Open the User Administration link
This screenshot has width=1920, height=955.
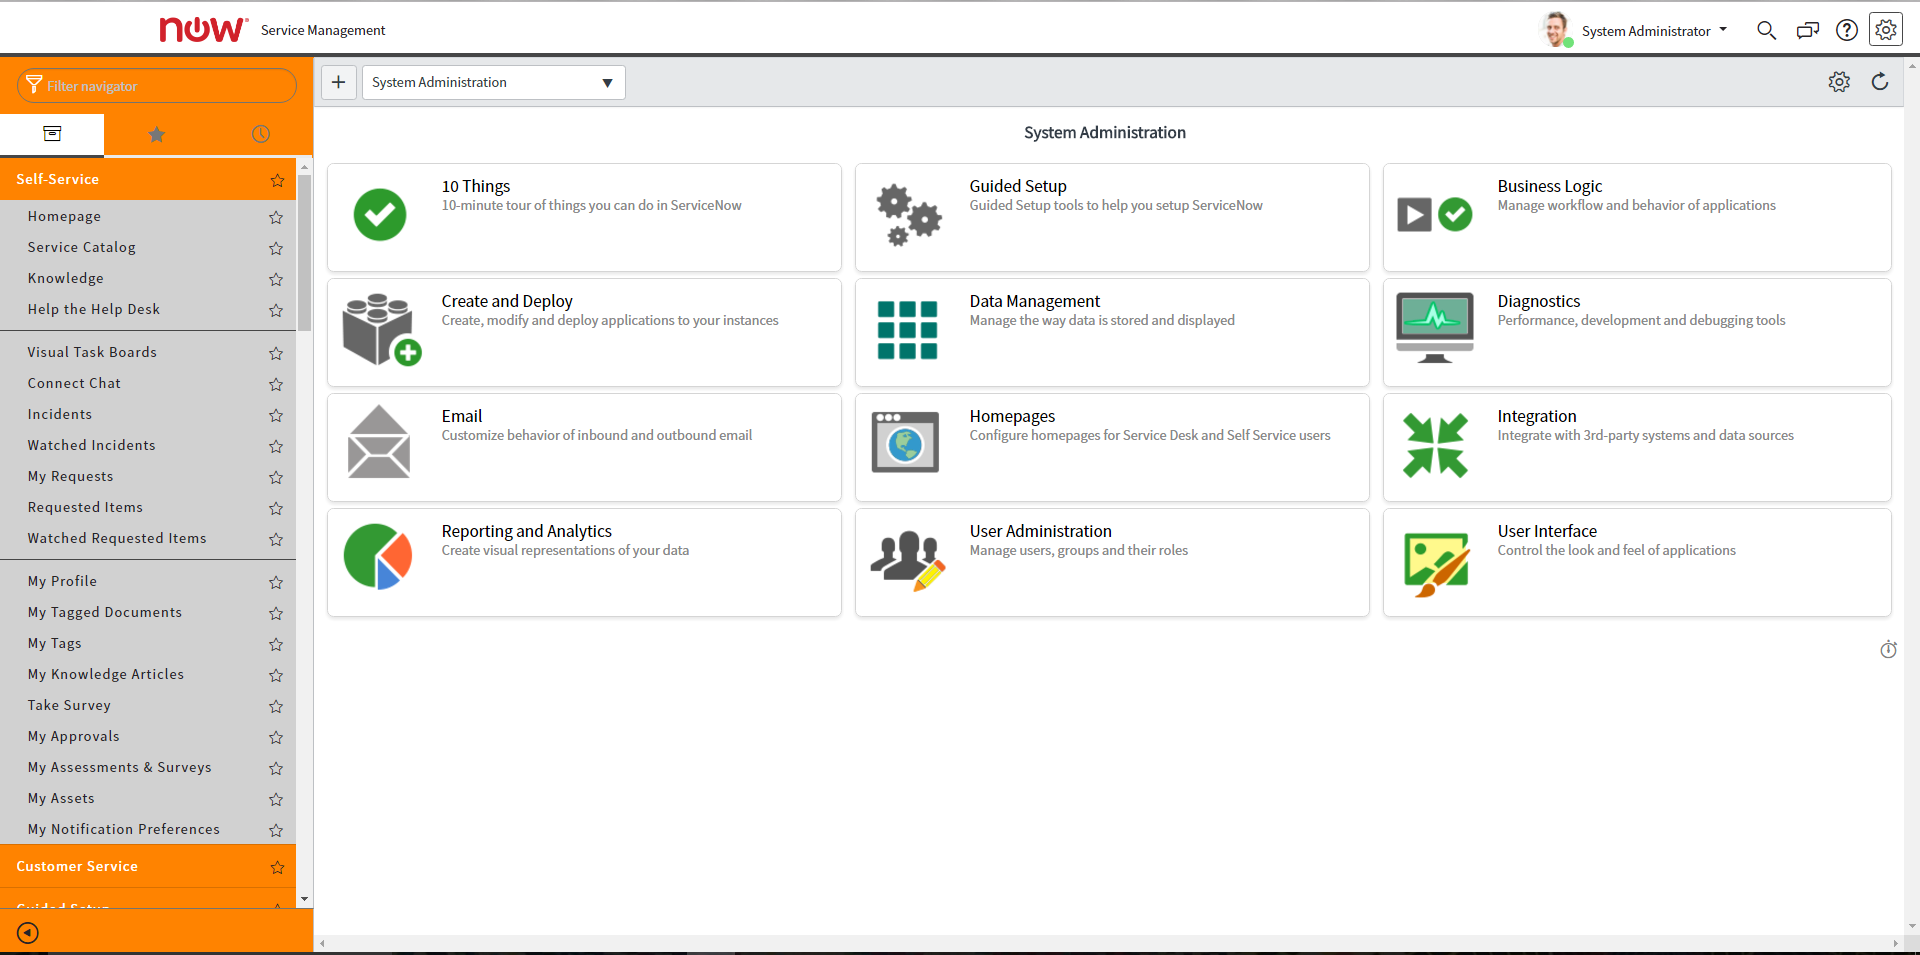[1041, 531]
